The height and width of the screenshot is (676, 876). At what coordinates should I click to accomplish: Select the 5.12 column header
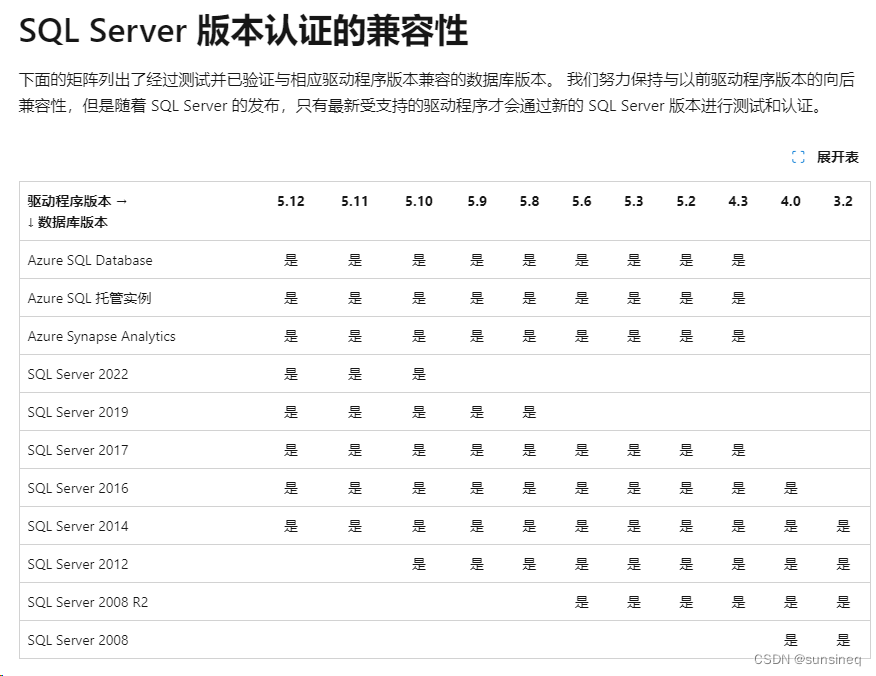click(291, 201)
